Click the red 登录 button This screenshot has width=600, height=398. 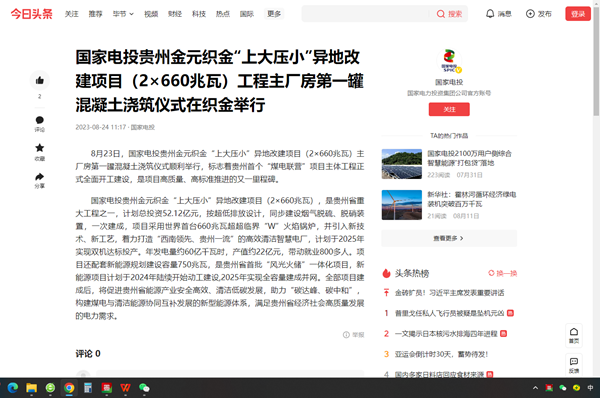578,14
